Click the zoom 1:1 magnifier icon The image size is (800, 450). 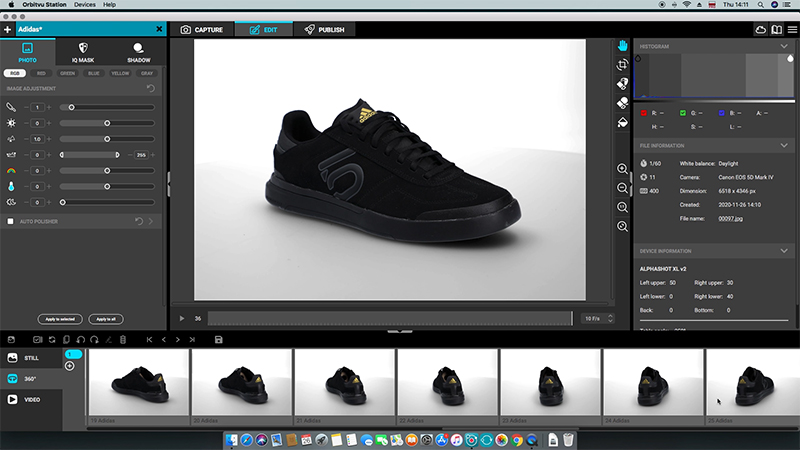[622, 207]
